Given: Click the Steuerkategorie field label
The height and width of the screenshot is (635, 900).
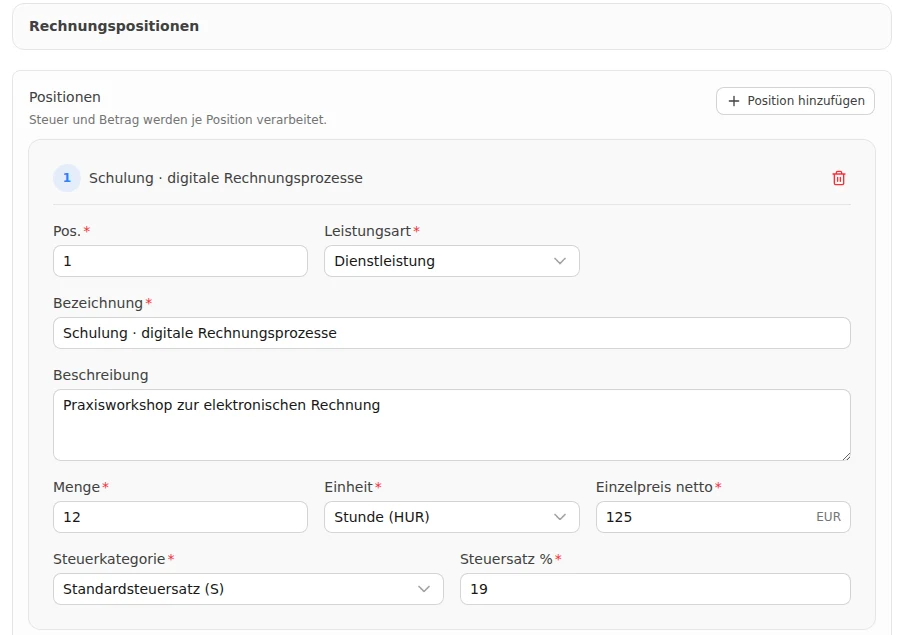Looking at the screenshot, I should [109, 559].
